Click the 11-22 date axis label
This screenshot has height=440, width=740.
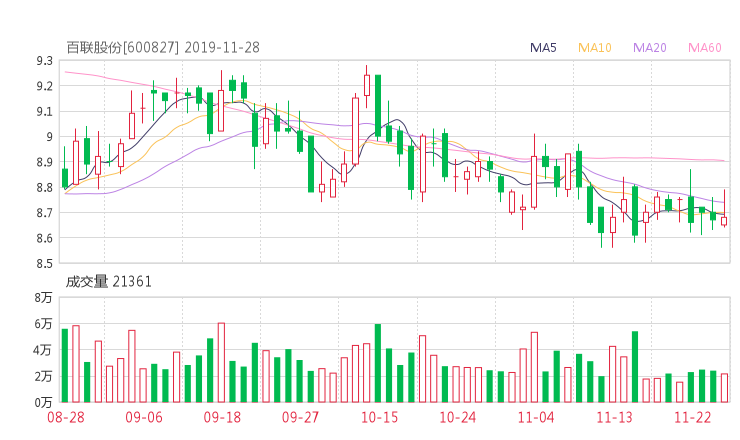692,417
